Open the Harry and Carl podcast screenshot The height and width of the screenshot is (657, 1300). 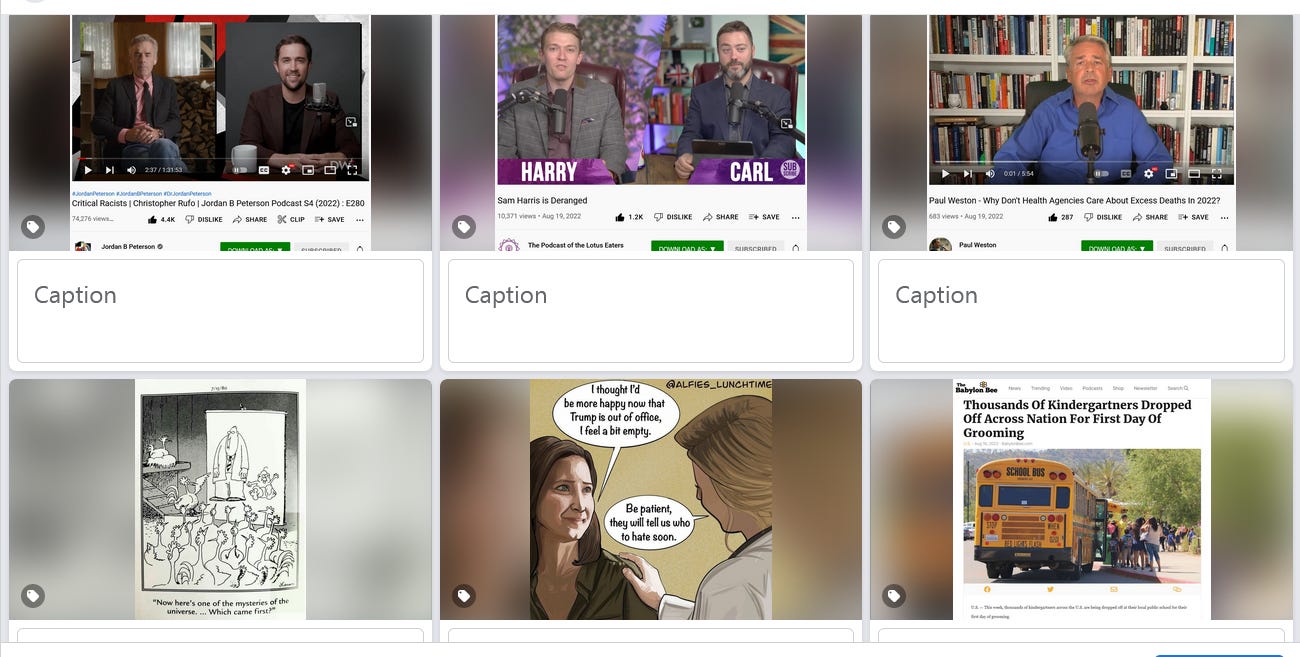point(651,132)
